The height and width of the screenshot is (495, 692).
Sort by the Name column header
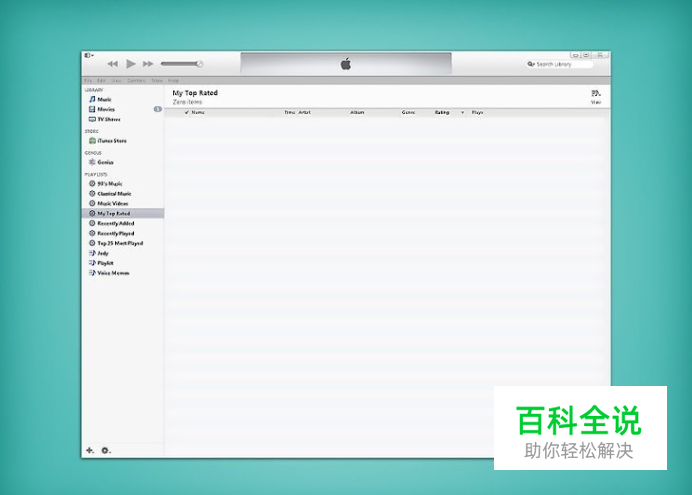(x=198, y=112)
